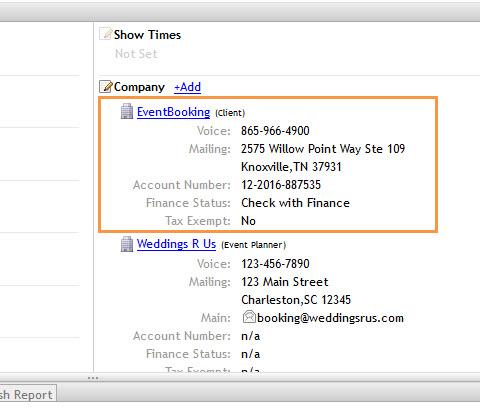Click the Weddings R Us Finance Status n/a value
This screenshot has width=480, height=414.
tap(250, 354)
